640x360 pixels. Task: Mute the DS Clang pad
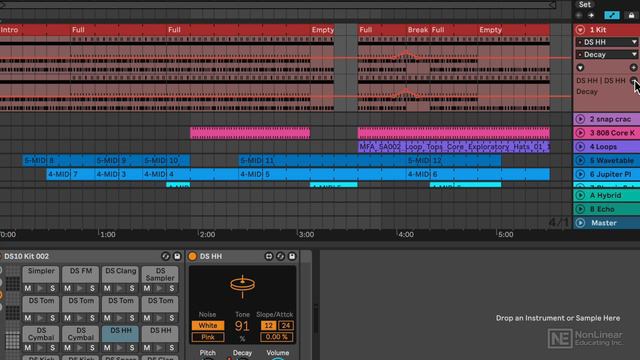click(x=107, y=288)
